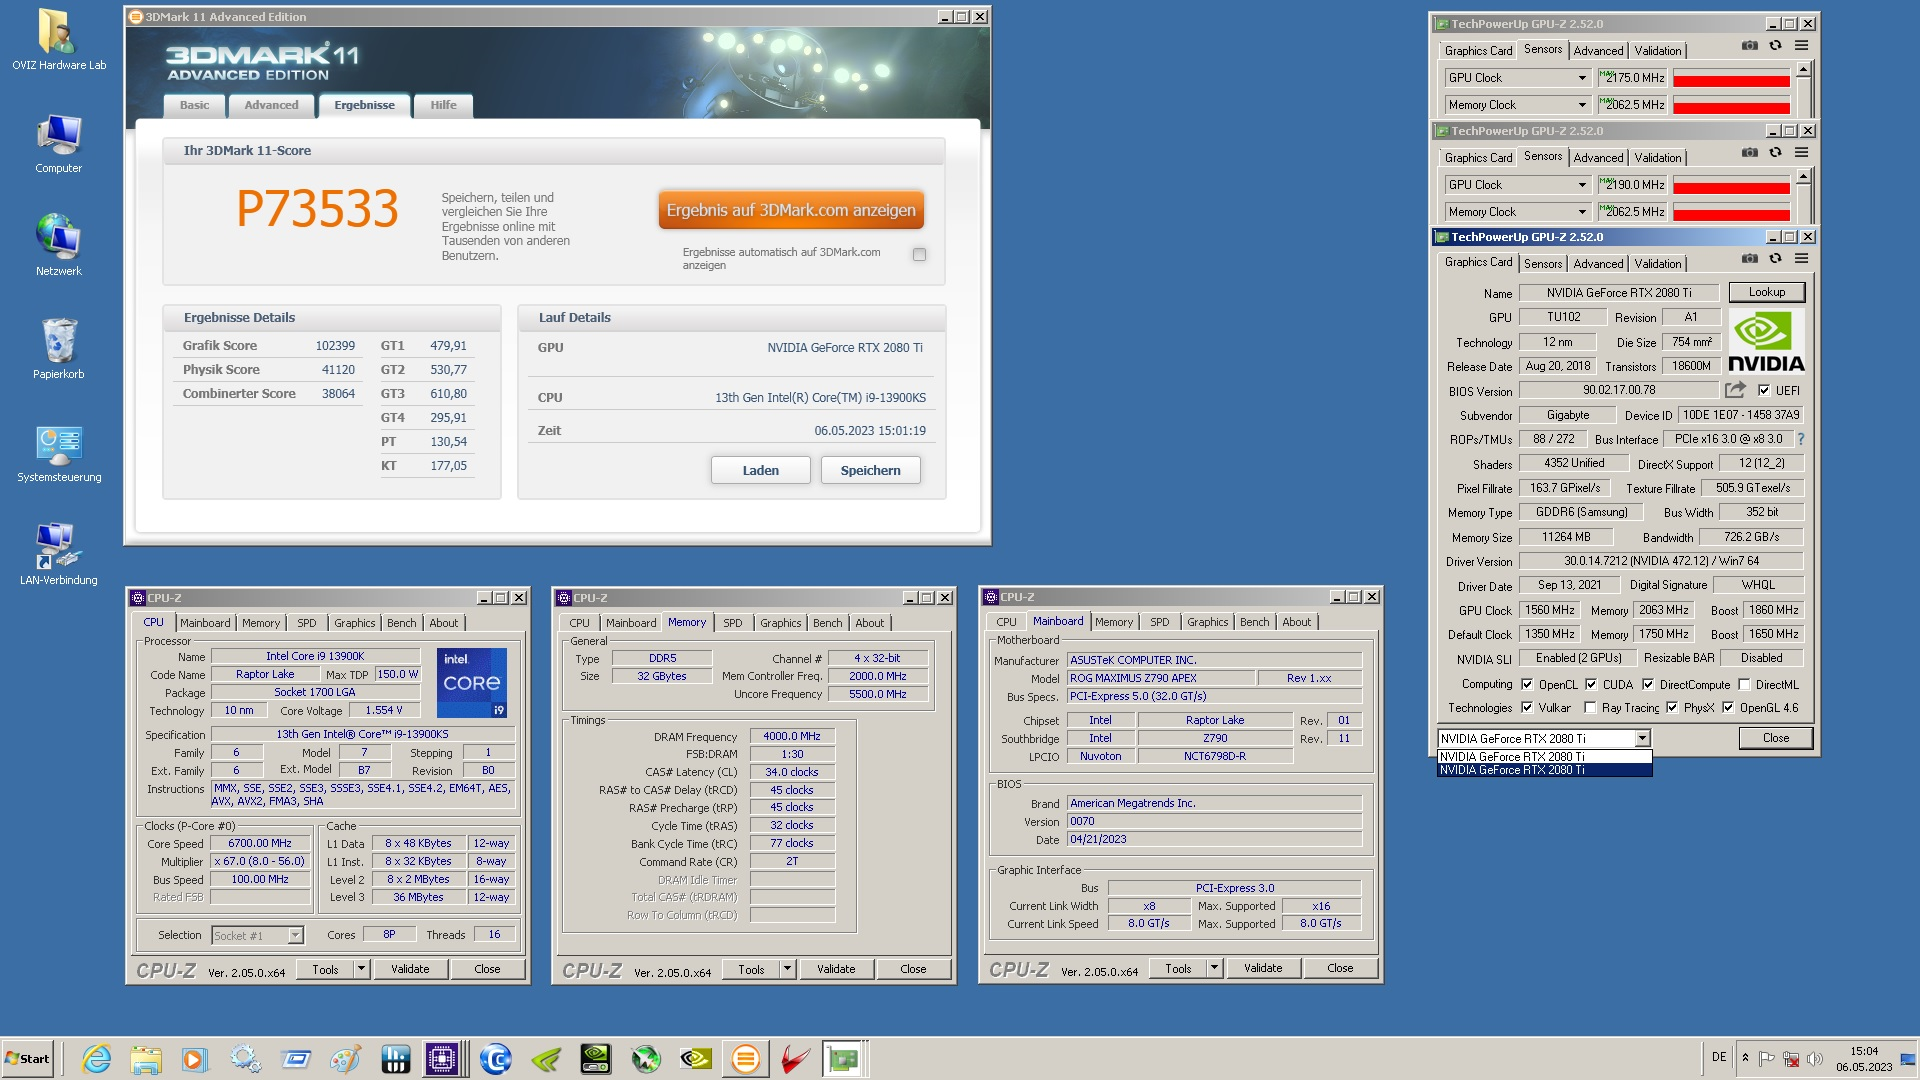Click the GPU Name field showing RTX 2080 Ti
1920x1080 pixels.
click(x=1619, y=293)
